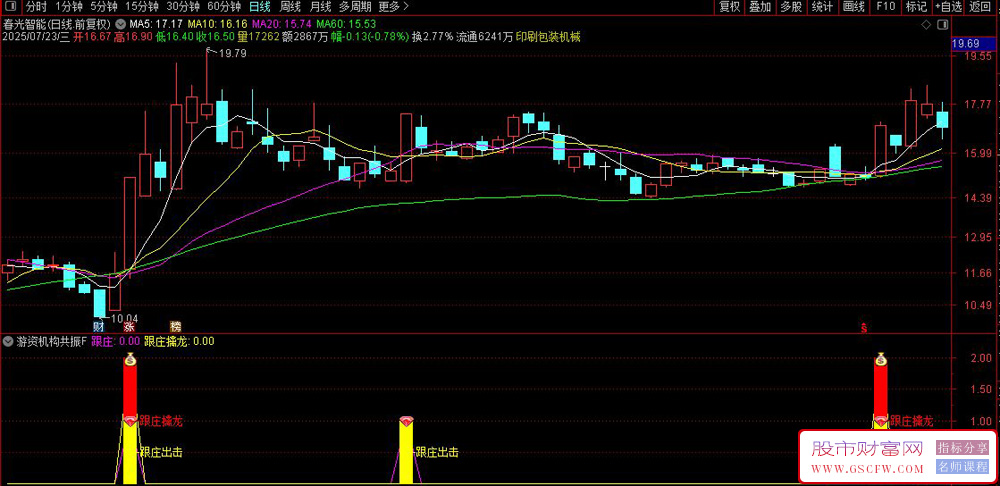
Task: Click the red gem icon beside left 跟庄擒龙
Action: [x=130, y=421]
